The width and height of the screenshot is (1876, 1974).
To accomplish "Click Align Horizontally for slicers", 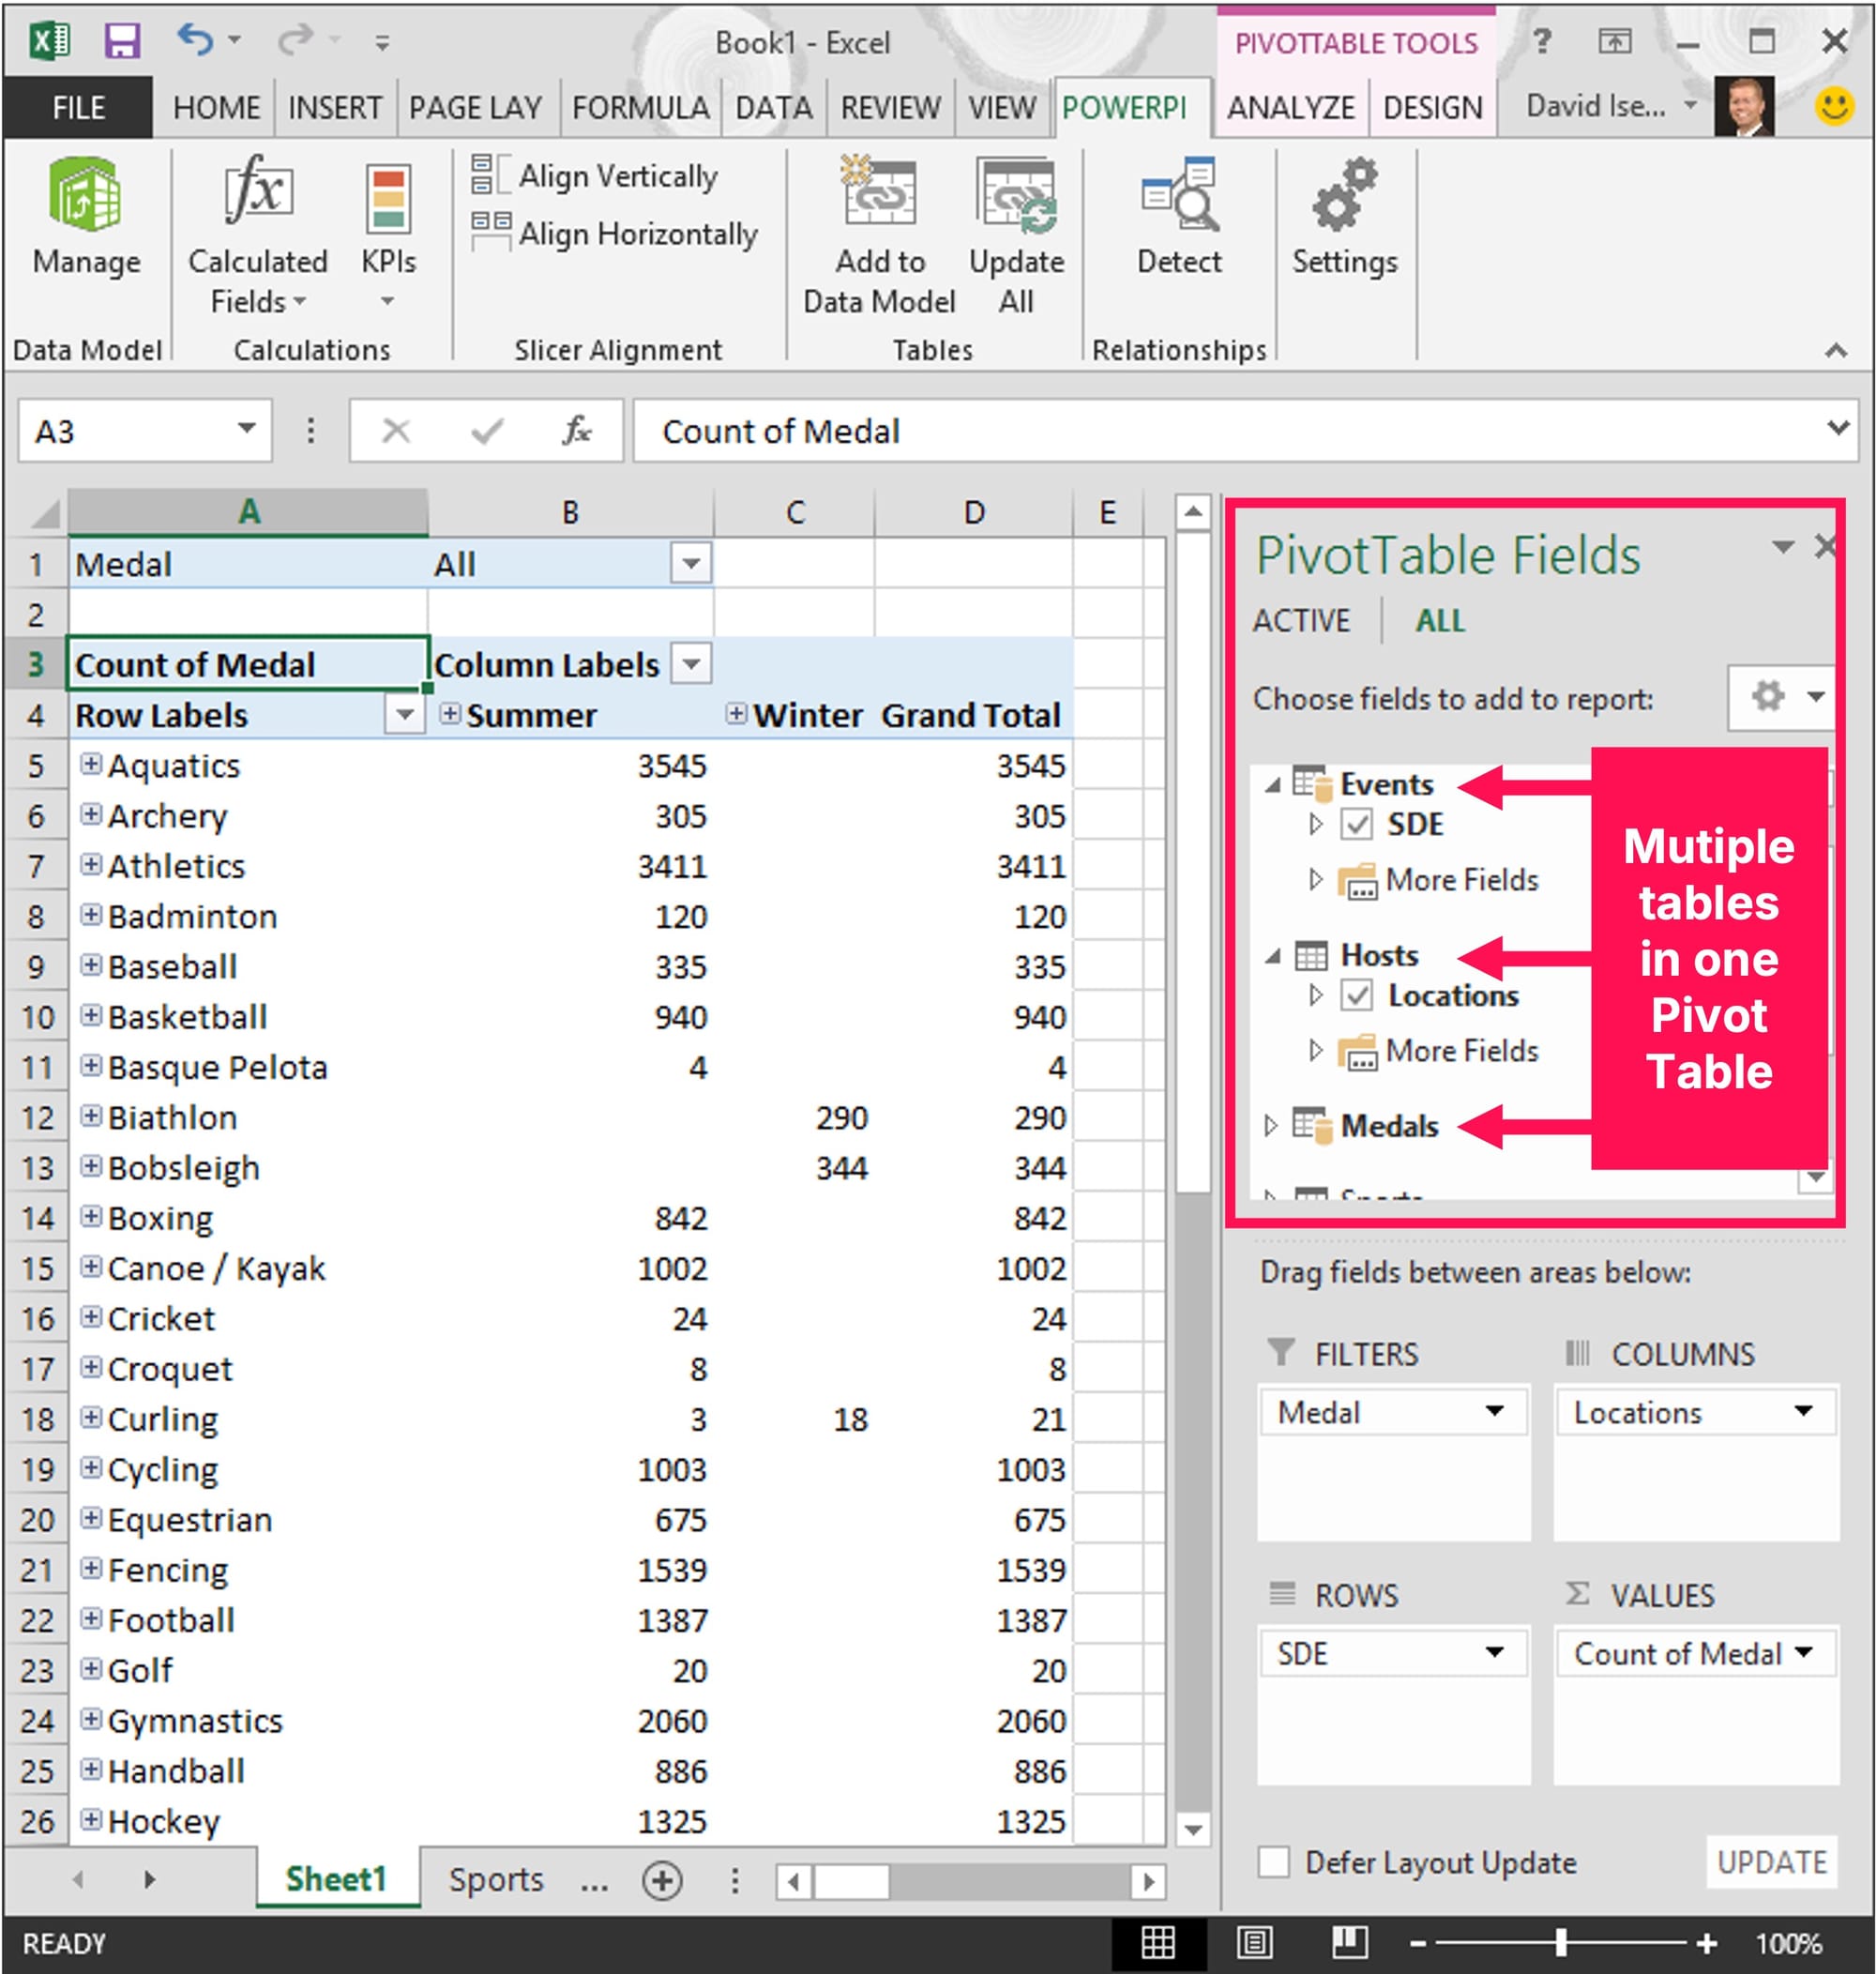I will point(615,233).
